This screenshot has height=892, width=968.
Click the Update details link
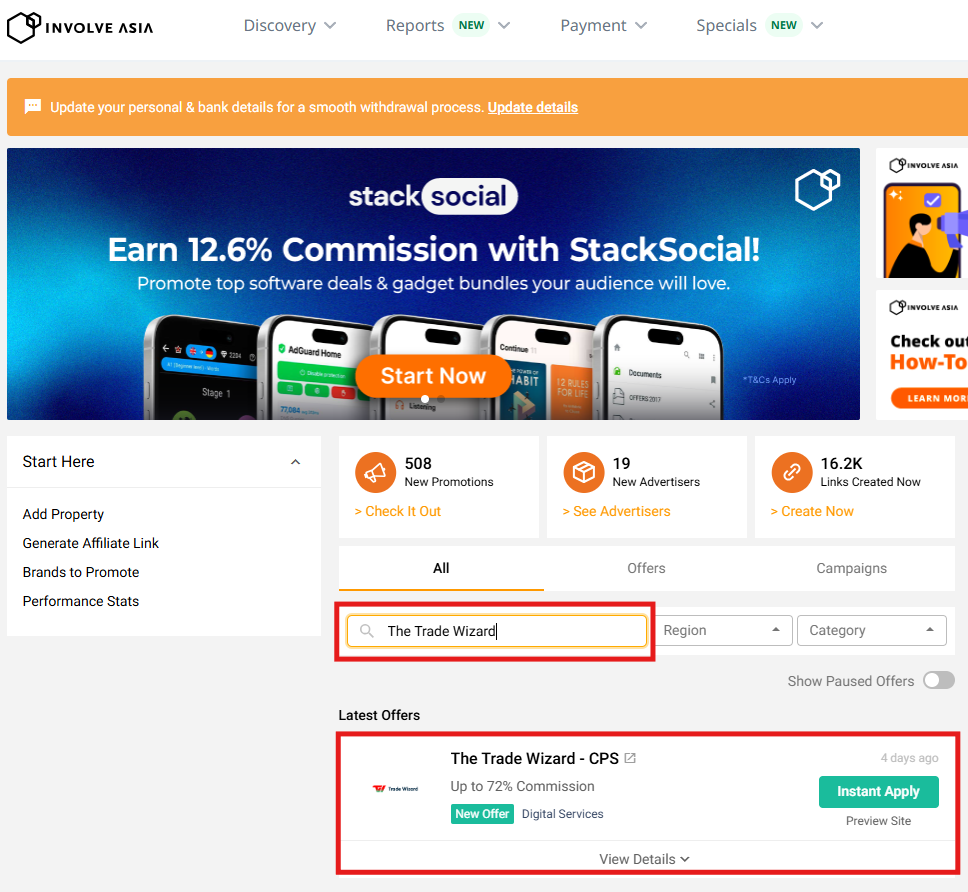click(x=532, y=107)
